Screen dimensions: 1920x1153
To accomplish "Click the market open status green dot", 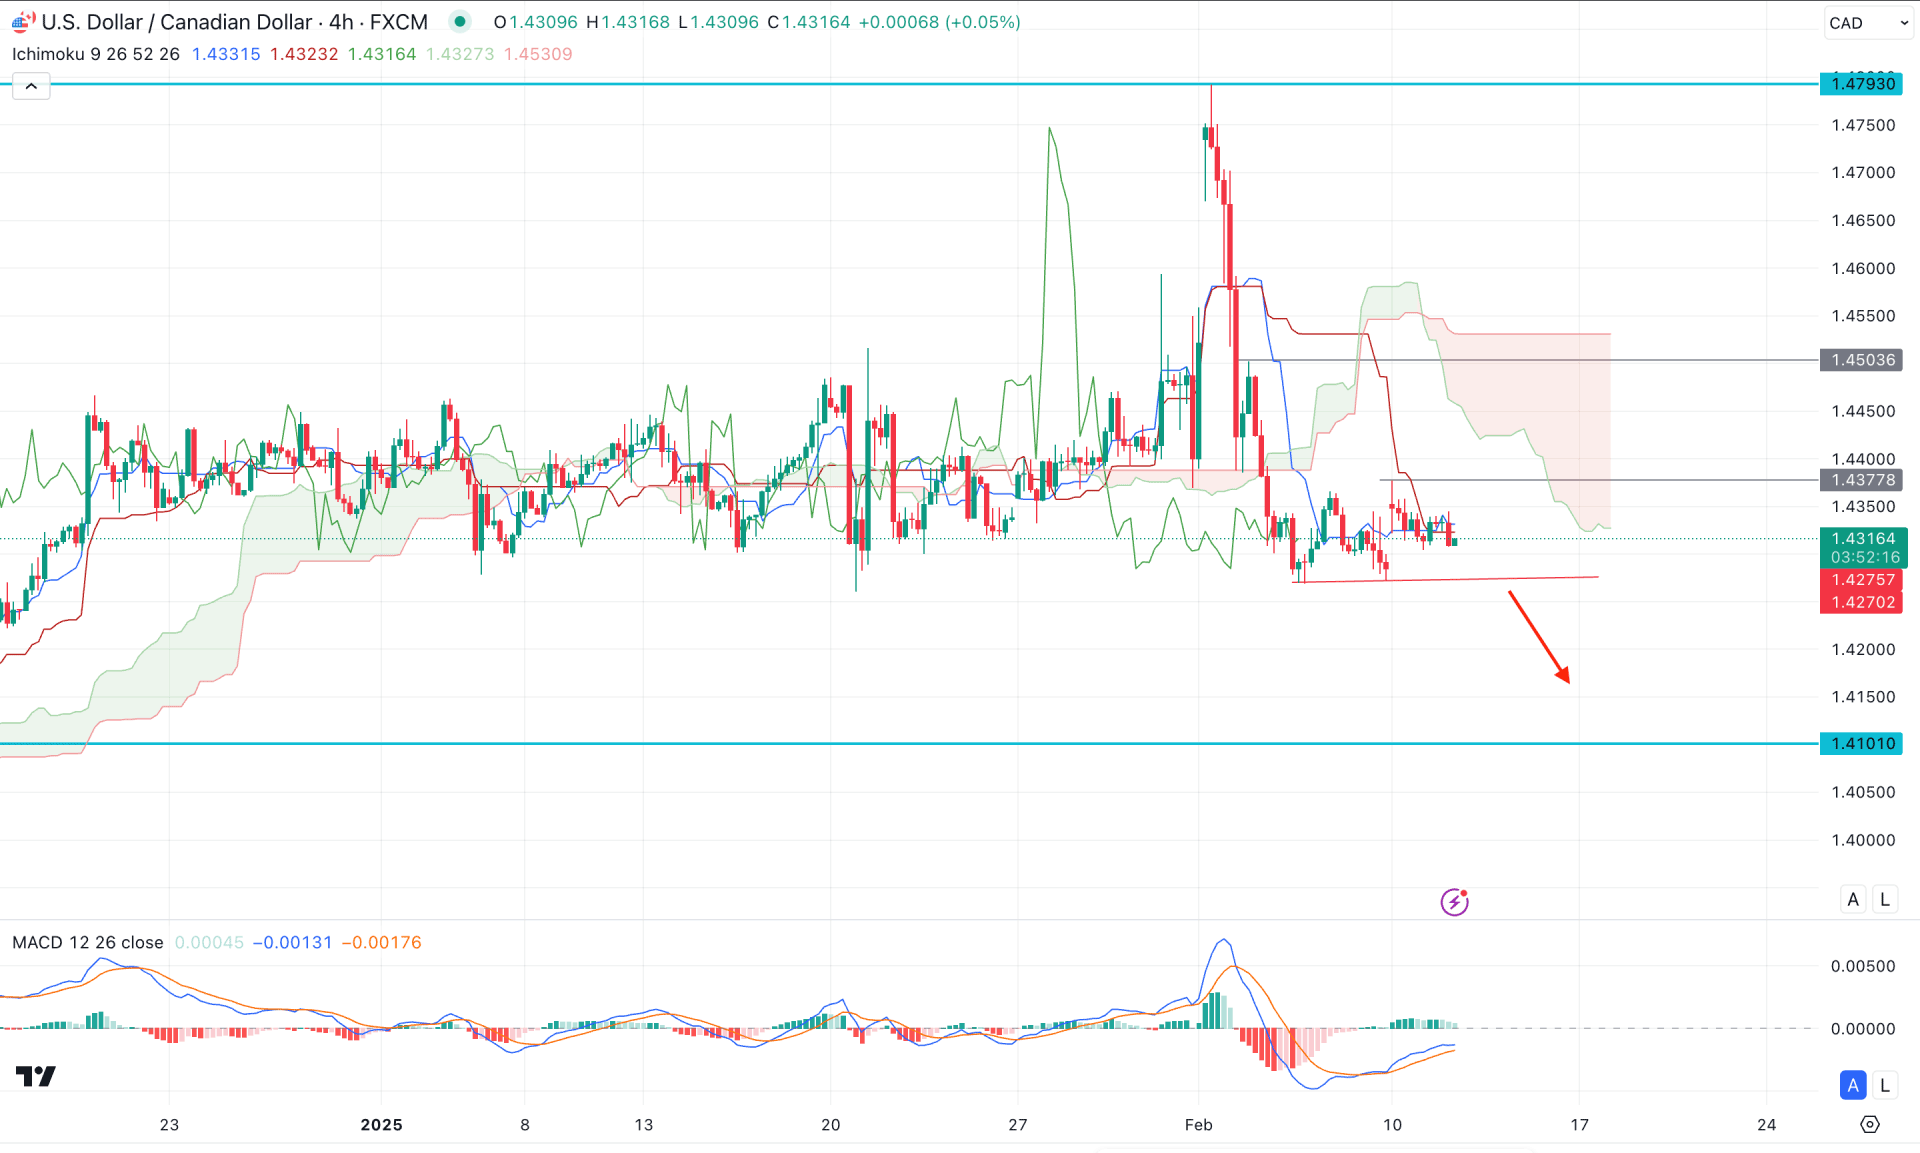I will 460,21.
